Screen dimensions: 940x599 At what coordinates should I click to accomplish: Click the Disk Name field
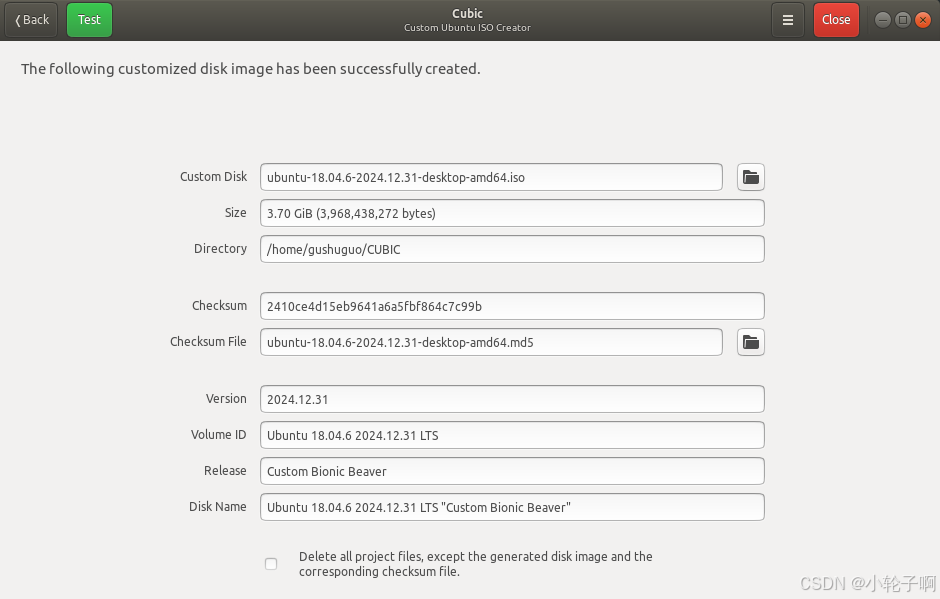click(512, 507)
